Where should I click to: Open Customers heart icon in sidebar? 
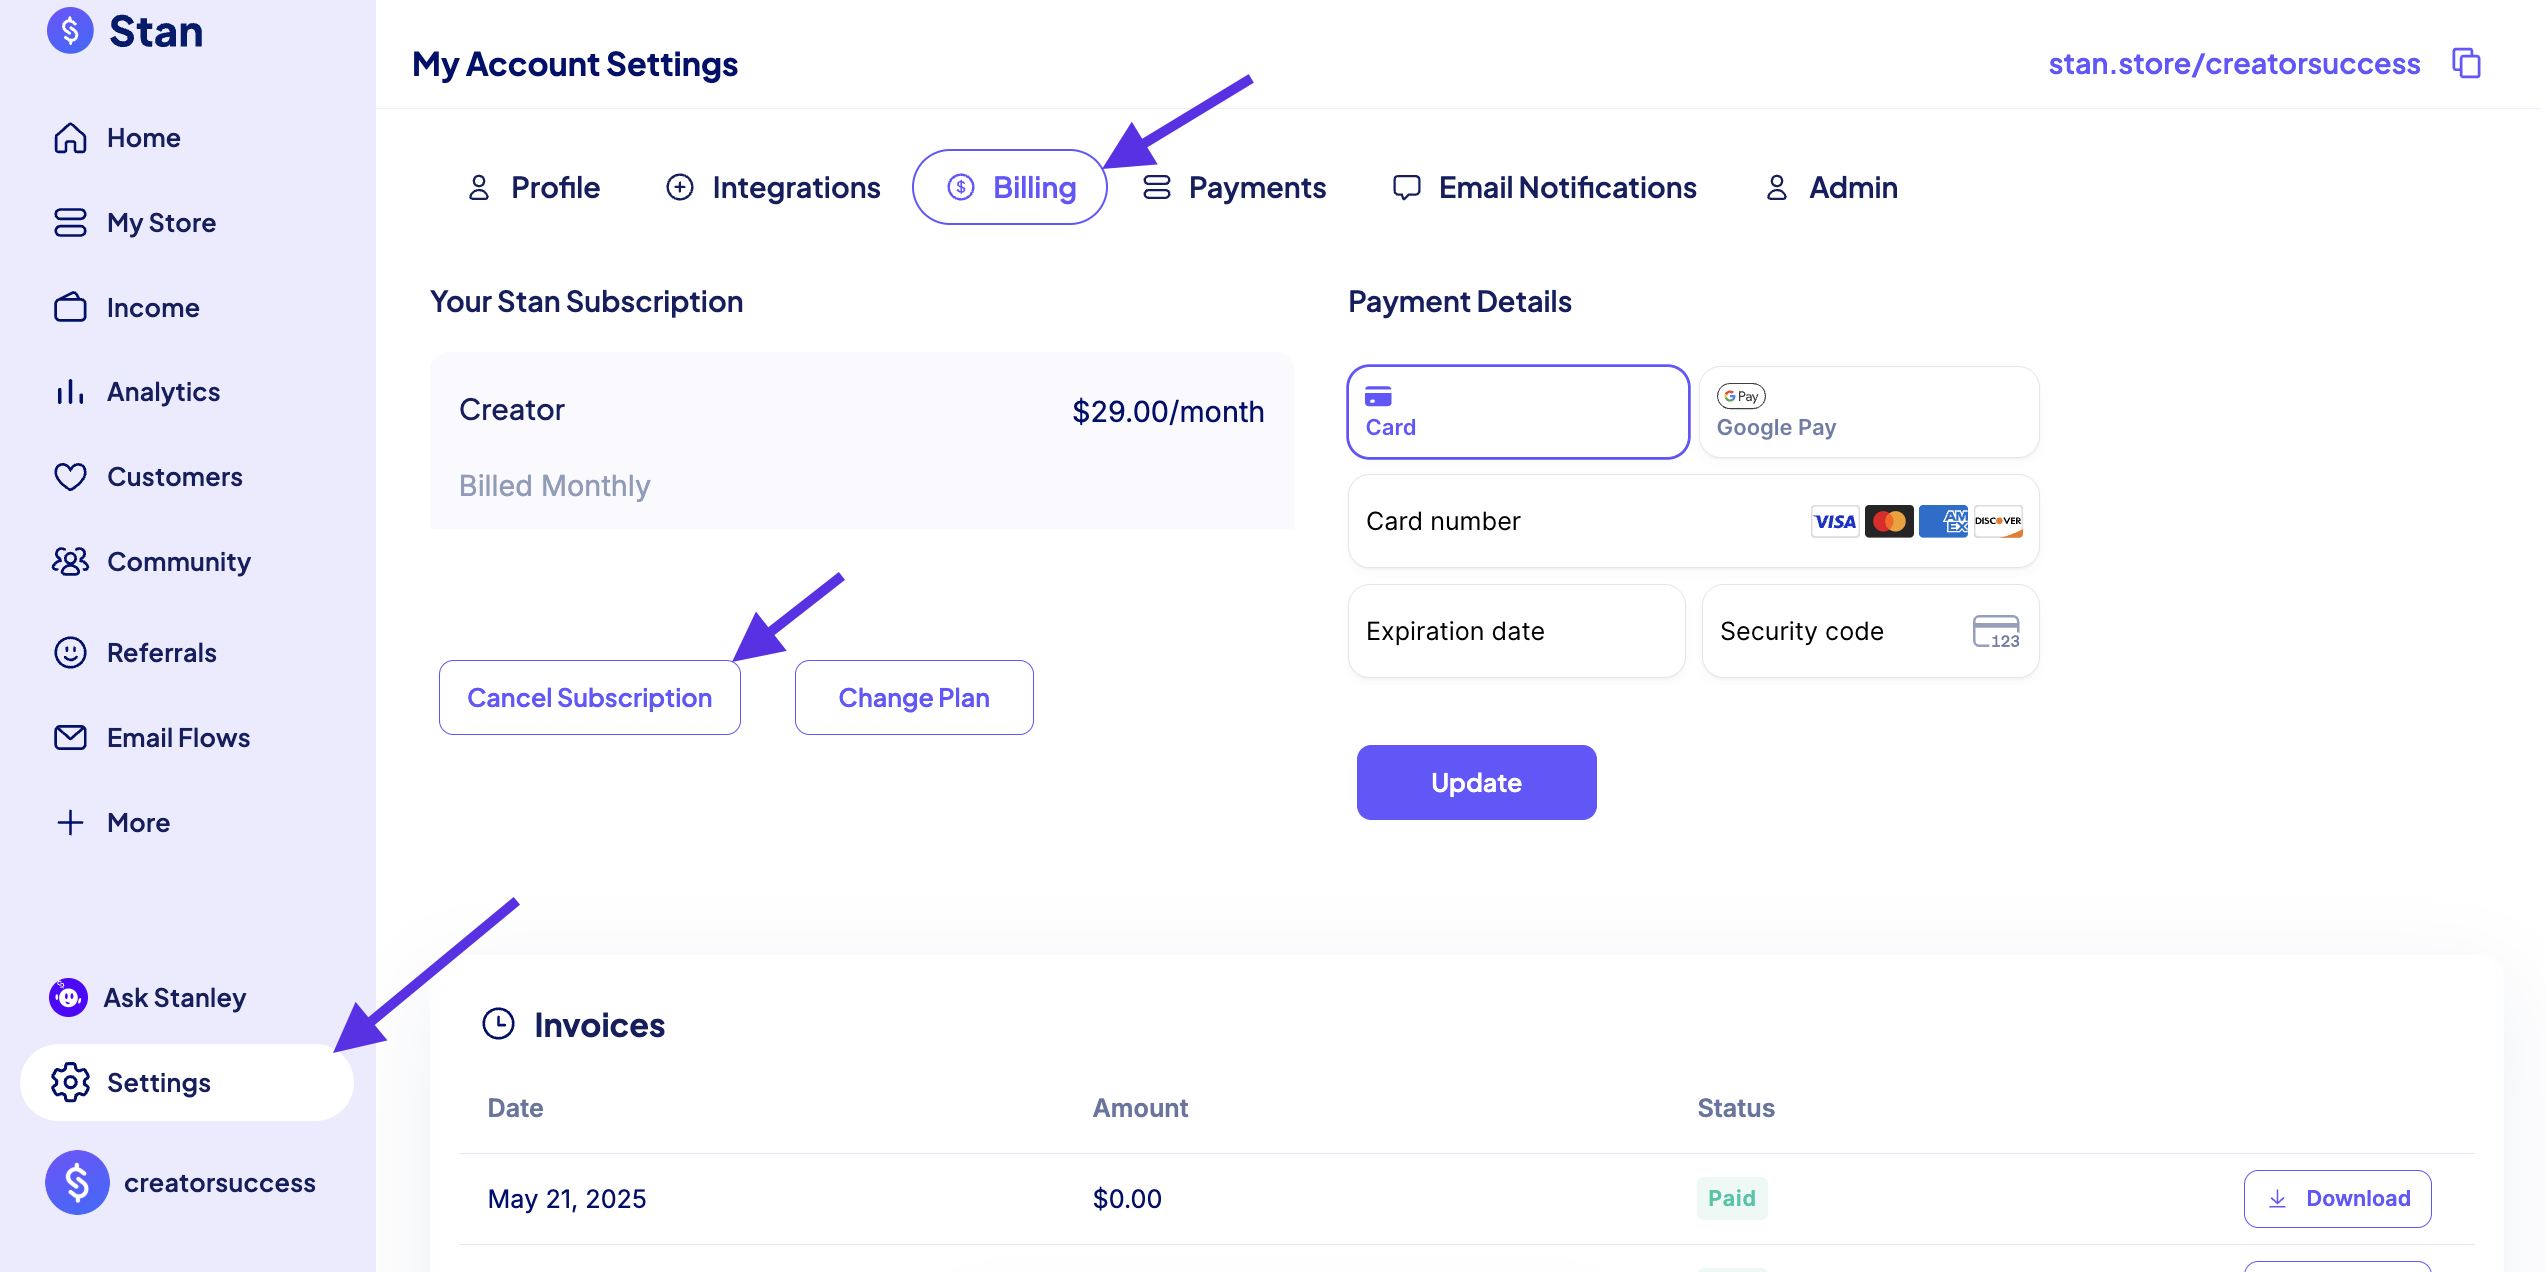click(70, 477)
